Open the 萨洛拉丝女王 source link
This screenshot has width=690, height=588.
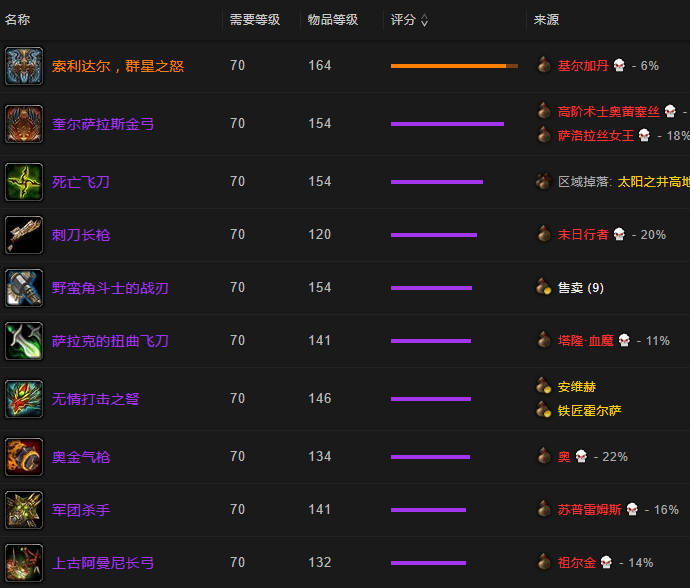tap(596, 135)
